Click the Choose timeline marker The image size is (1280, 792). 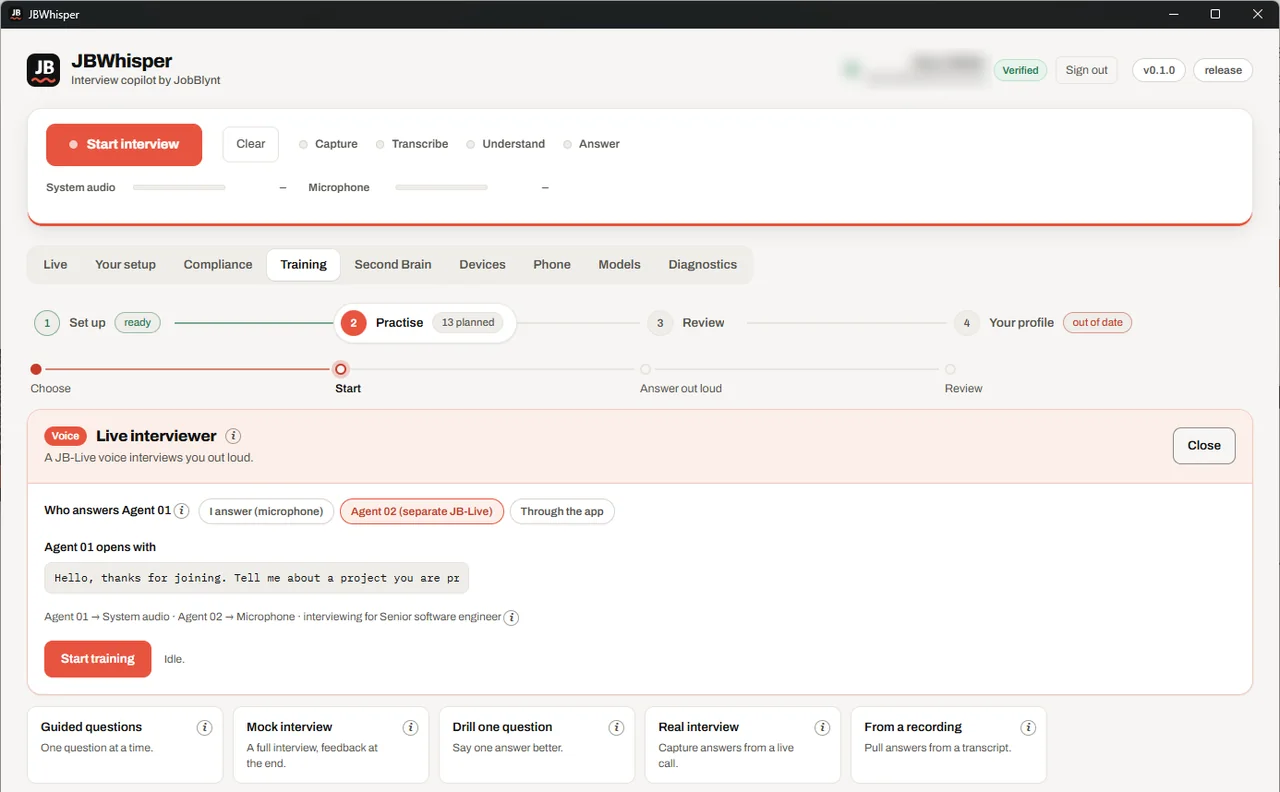pyautogui.click(x=36, y=369)
